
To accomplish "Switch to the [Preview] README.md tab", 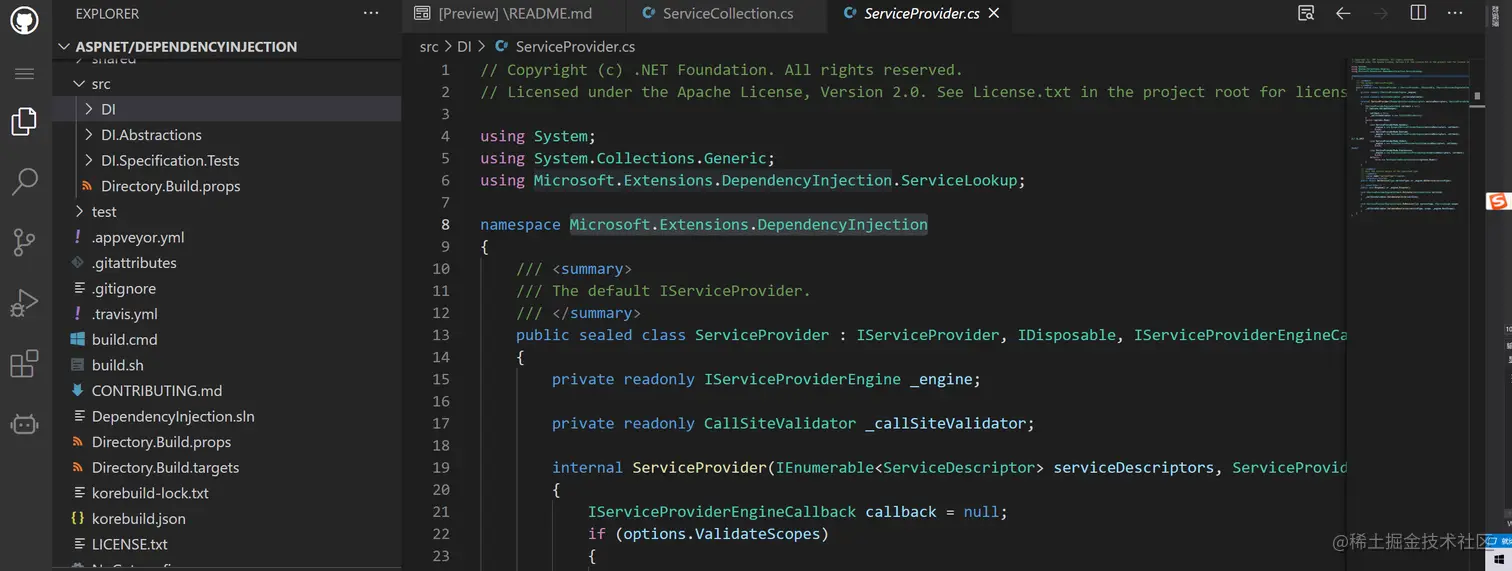I will pos(515,14).
